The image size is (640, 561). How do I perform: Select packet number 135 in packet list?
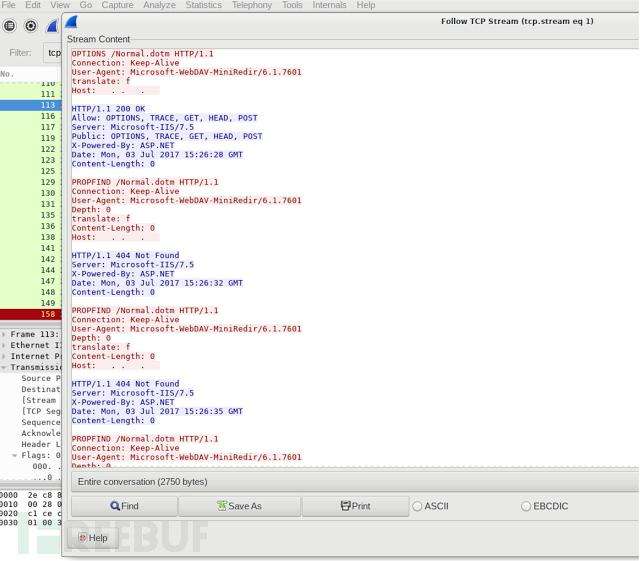pyautogui.click(x=31, y=215)
